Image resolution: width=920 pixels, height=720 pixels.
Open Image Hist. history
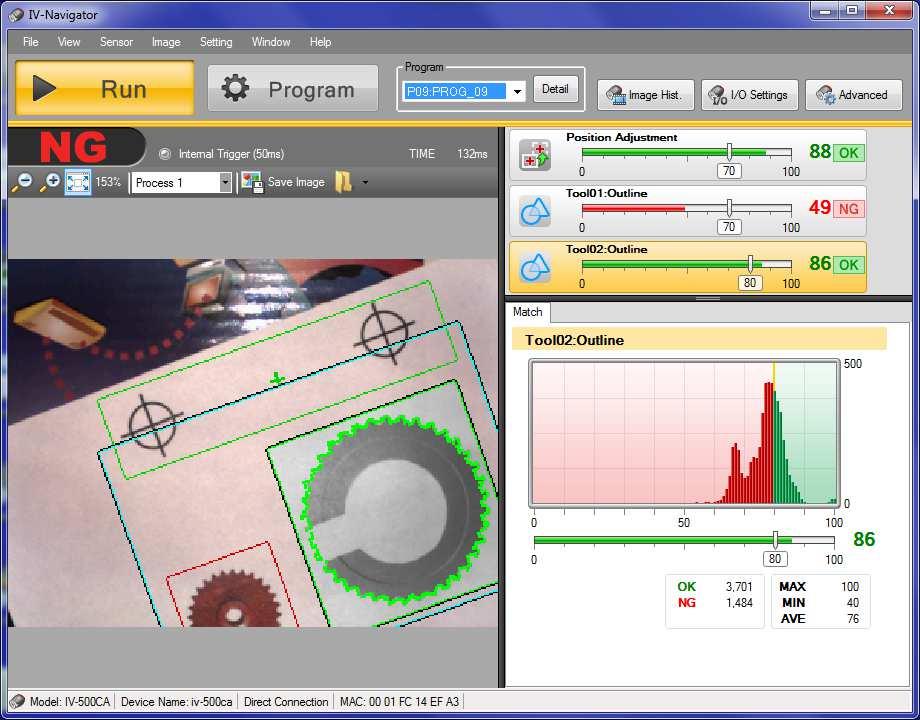point(645,95)
